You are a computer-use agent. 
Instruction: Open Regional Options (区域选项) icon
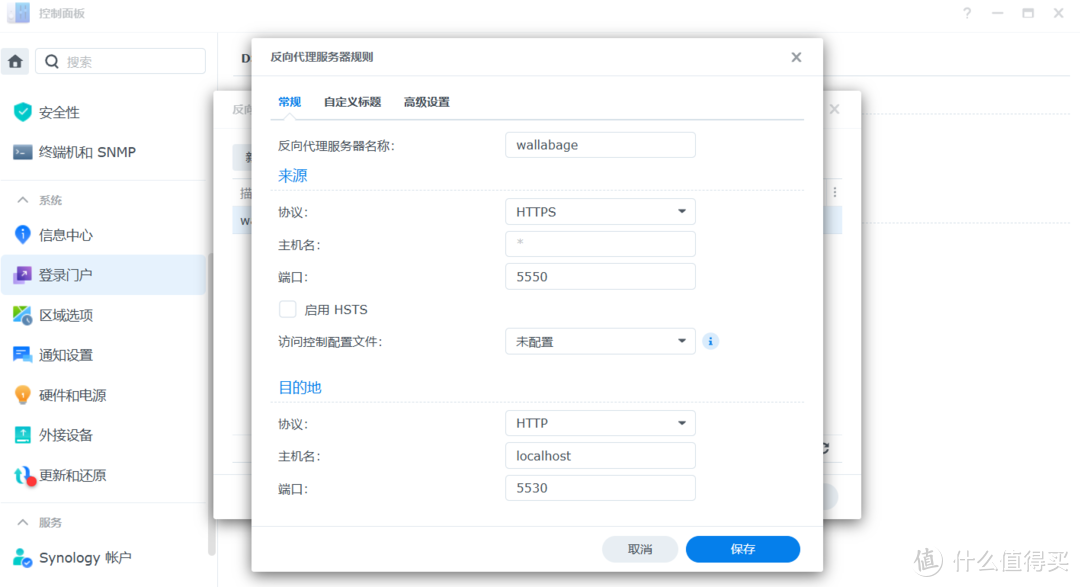coord(22,315)
